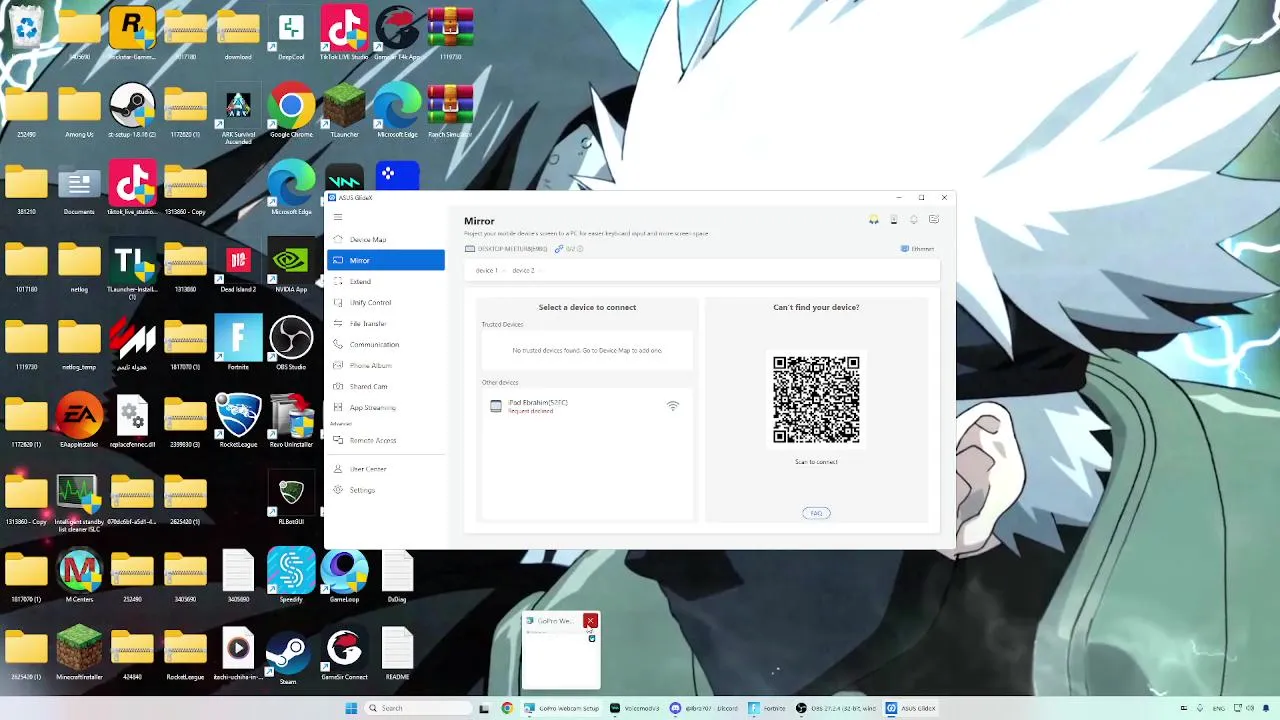Select the Revo Uninstaller desktop icon

[x=291, y=420]
